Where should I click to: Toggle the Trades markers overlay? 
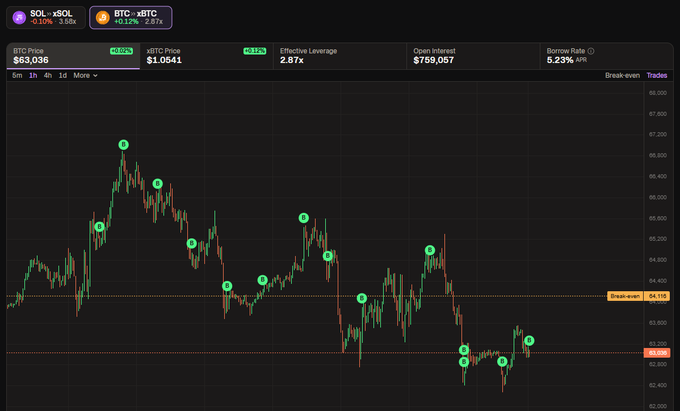tap(657, 75)
